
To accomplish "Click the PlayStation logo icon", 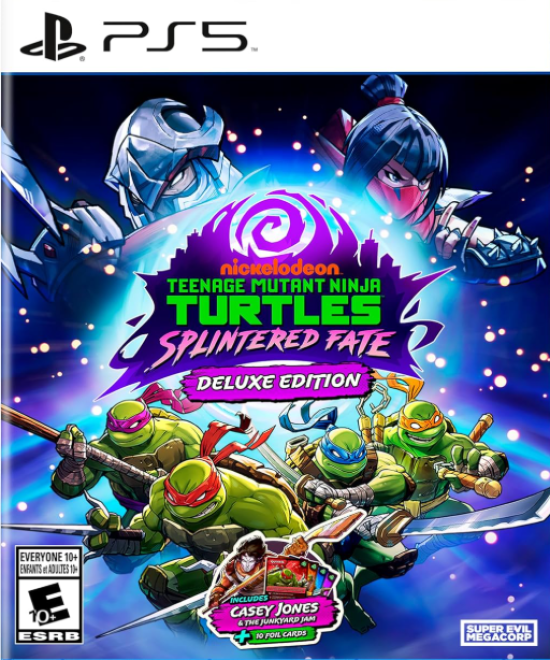I will [x=53, y=37].
